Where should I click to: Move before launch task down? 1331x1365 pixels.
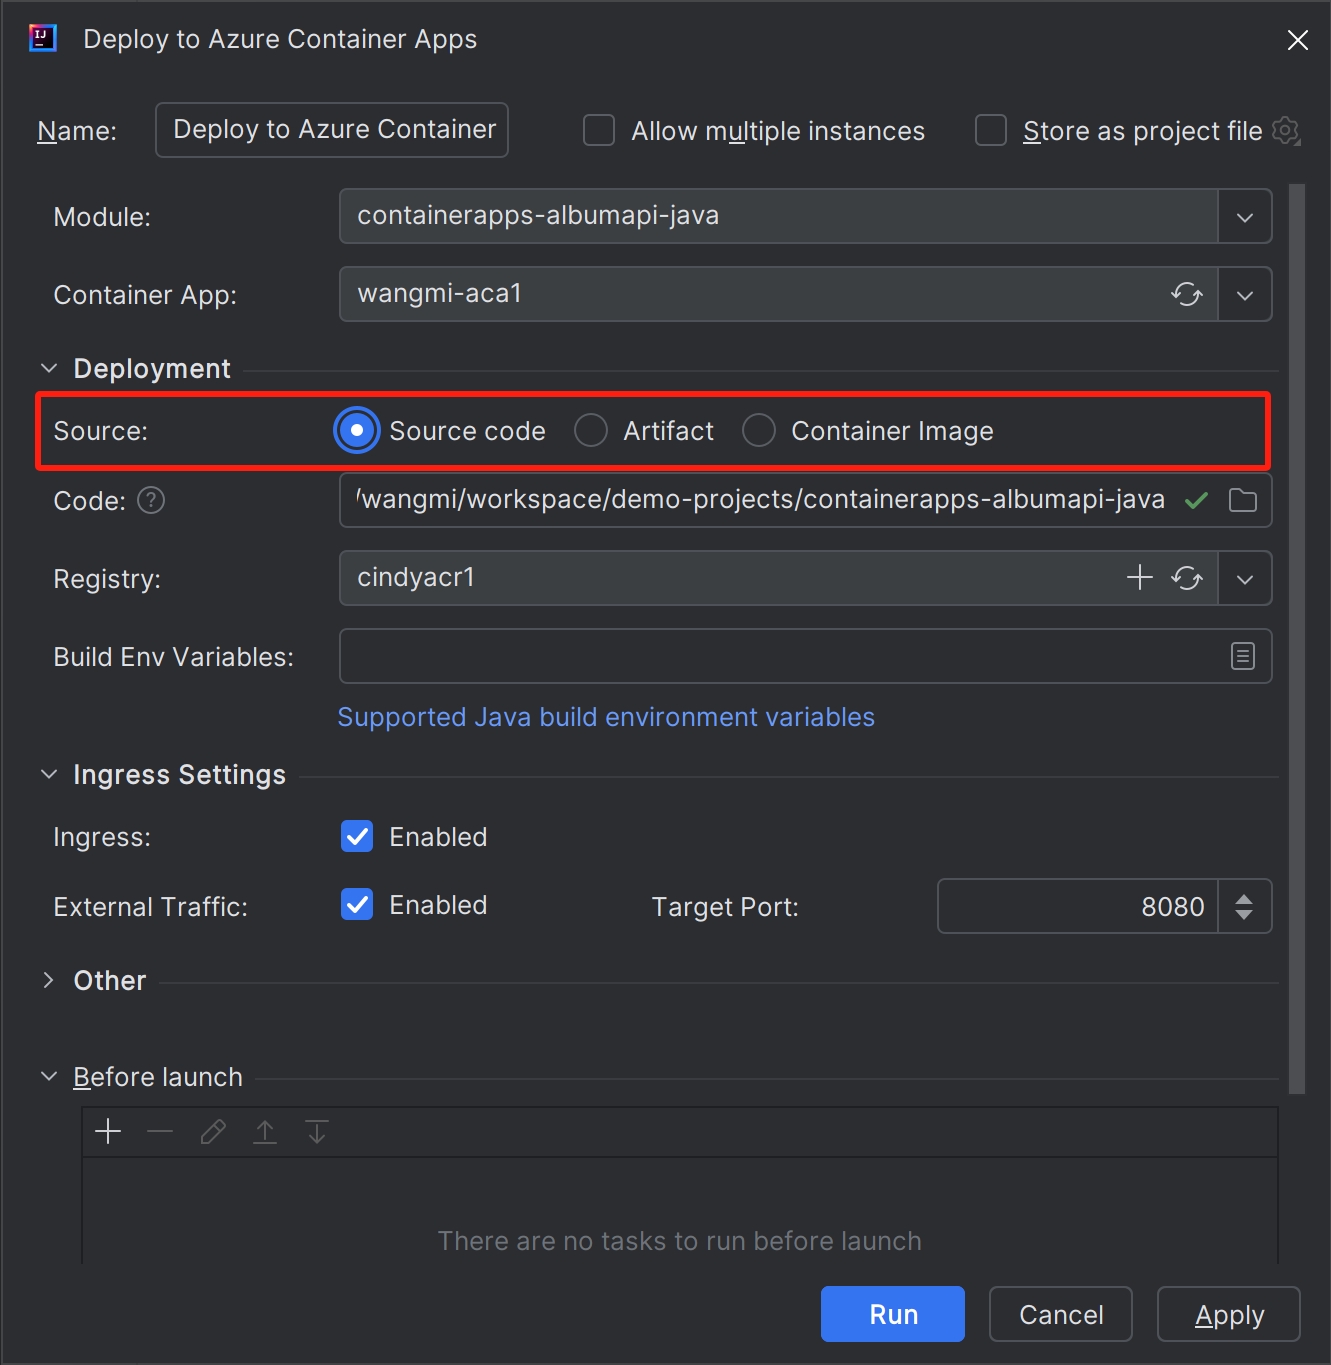pyautogui.click(x=317, y=1132)
